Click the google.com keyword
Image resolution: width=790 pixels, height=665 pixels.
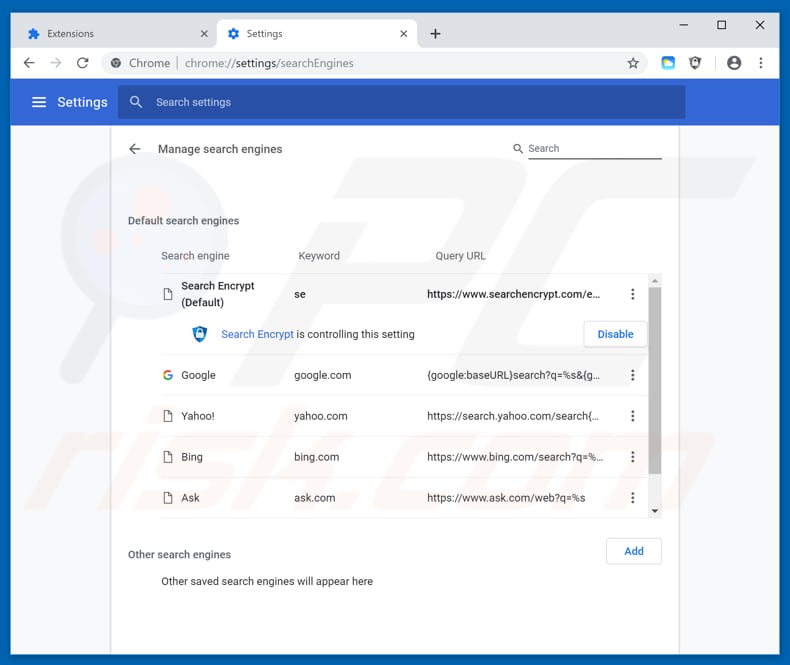(x=322, y=375)
